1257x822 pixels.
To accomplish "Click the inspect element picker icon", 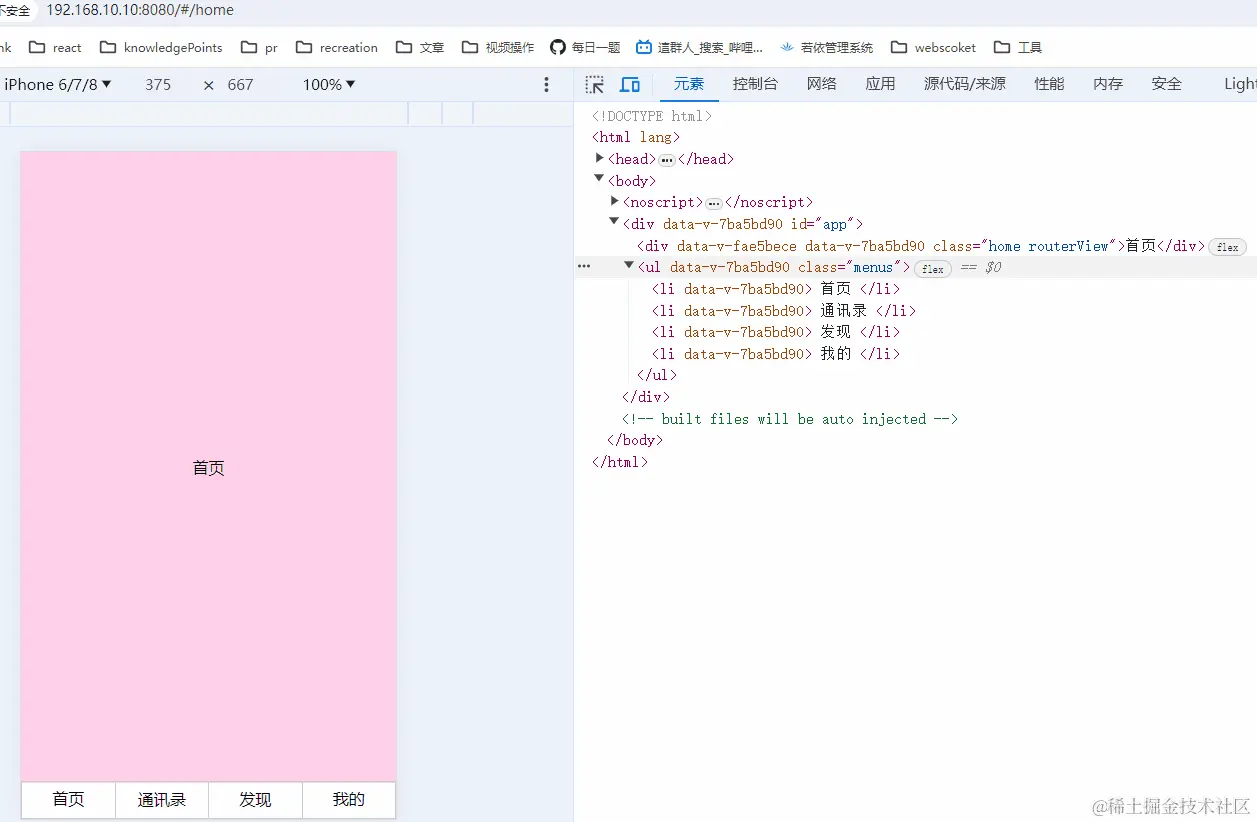I will click(x=595, y=85).
